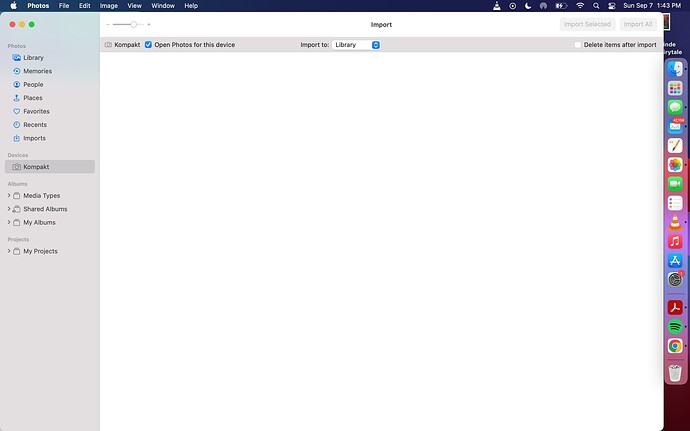Open Imports in the sidebar
690x431 pixels.
coord(50,138)
